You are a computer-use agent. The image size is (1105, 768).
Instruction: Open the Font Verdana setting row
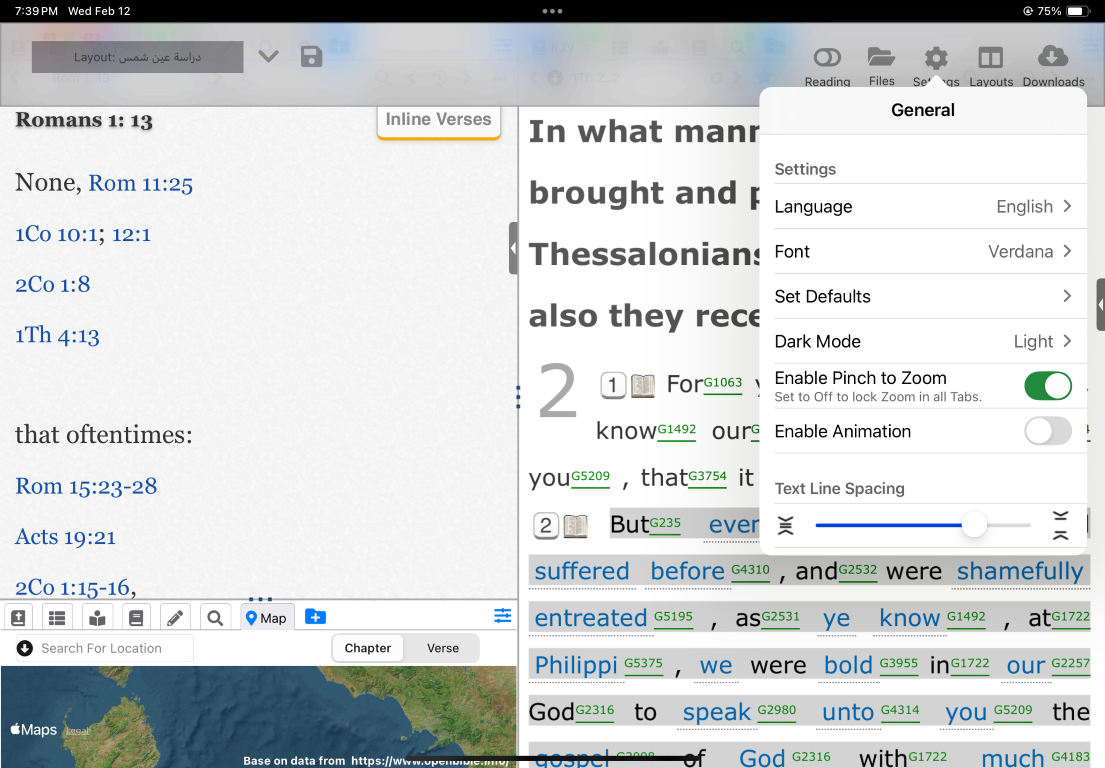tap(922, 252)
